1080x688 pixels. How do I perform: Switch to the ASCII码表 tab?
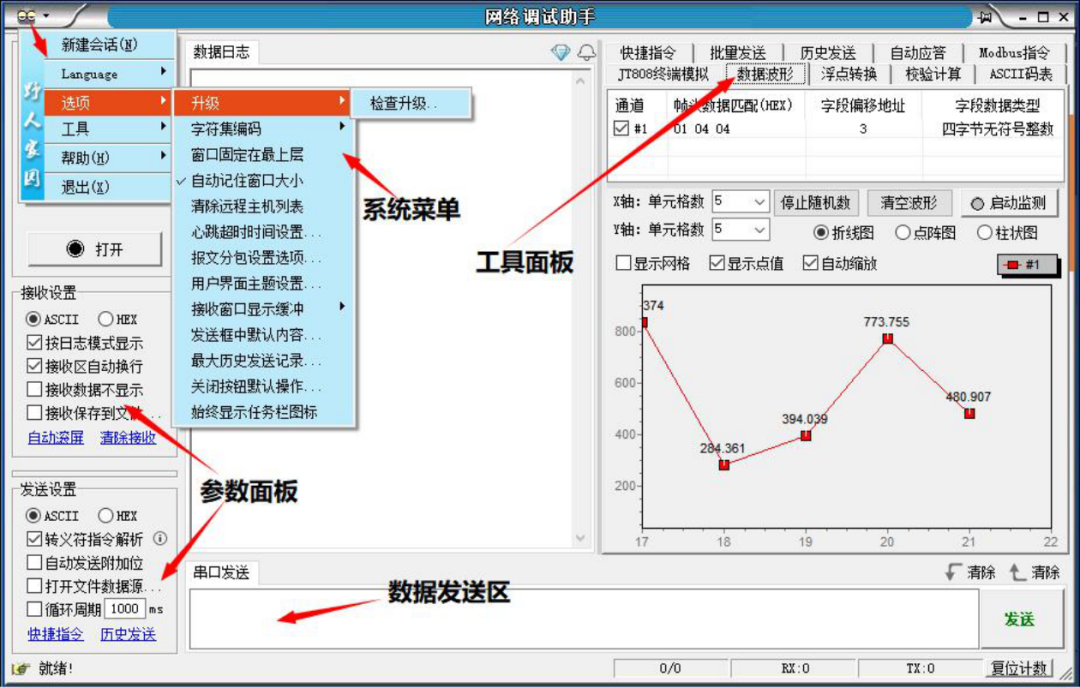(x=1021, y=74)
